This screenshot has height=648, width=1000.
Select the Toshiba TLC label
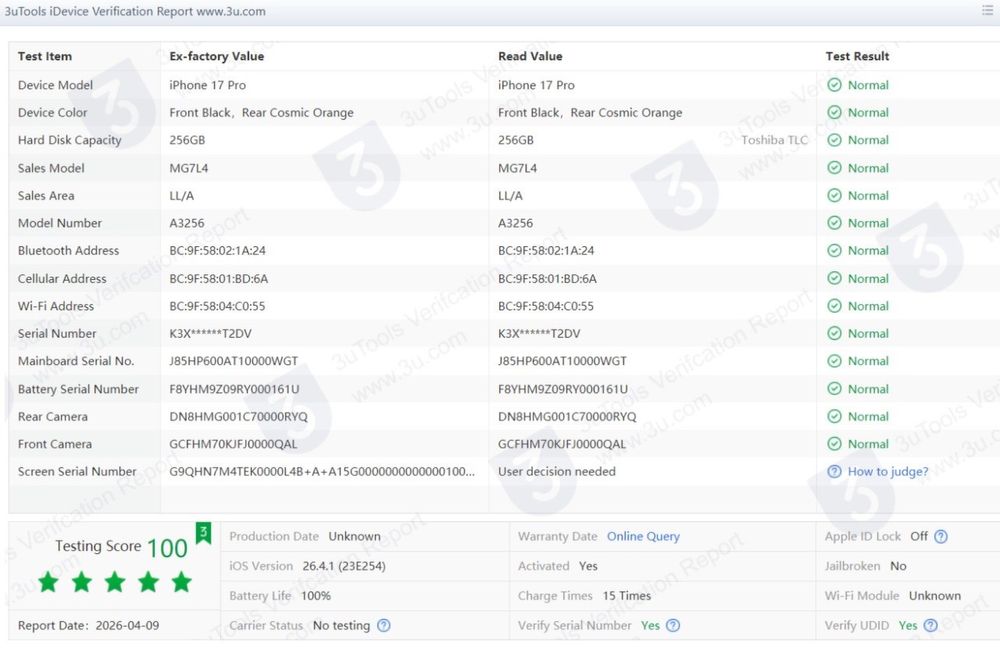click(x=774, y=140)
